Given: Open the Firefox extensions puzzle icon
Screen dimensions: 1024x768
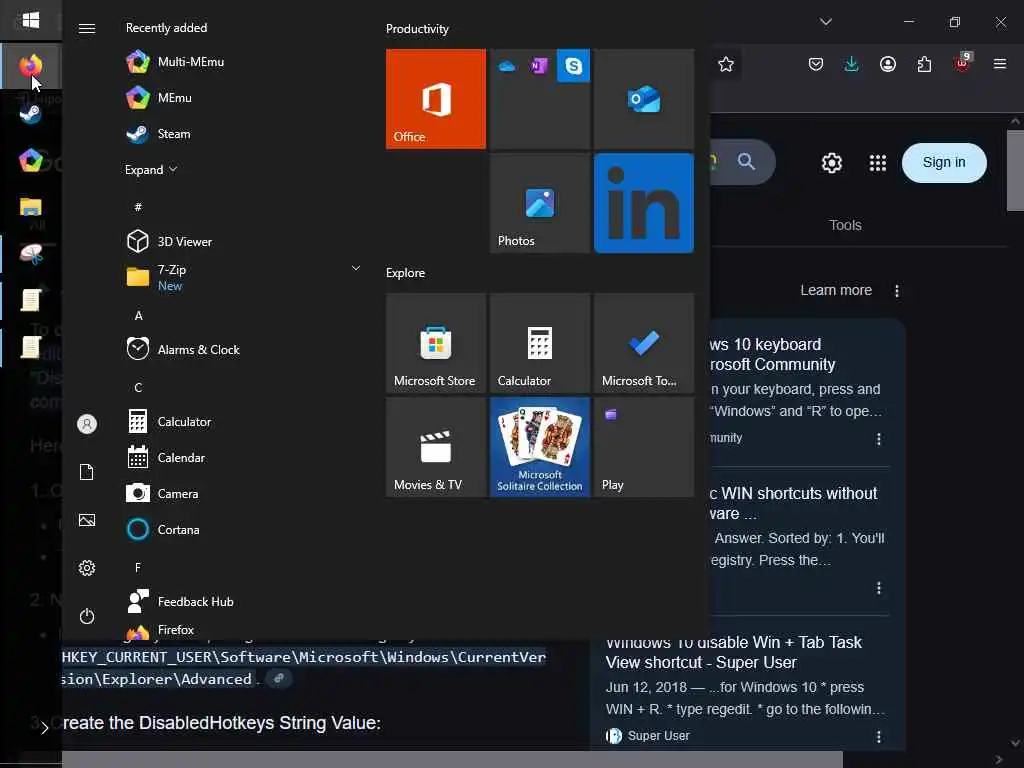Looking at the screenshot, I should [x=924, y=64].
